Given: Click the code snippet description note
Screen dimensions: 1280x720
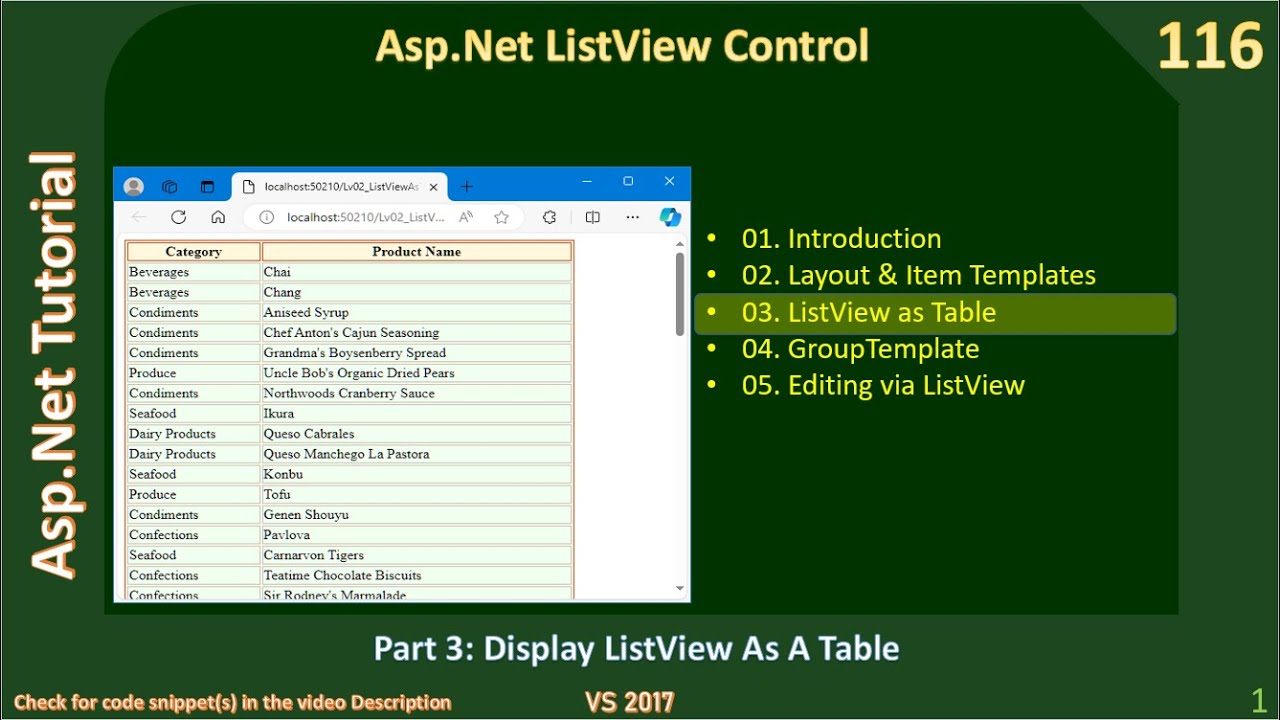Looking at the screenshot, I should pyautogui.click(x=232, y=702).
